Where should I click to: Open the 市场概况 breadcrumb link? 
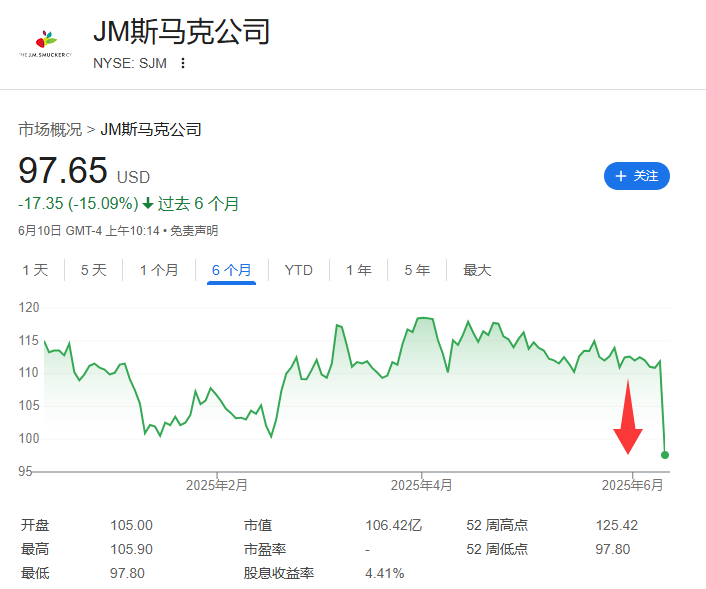[50, 130]
